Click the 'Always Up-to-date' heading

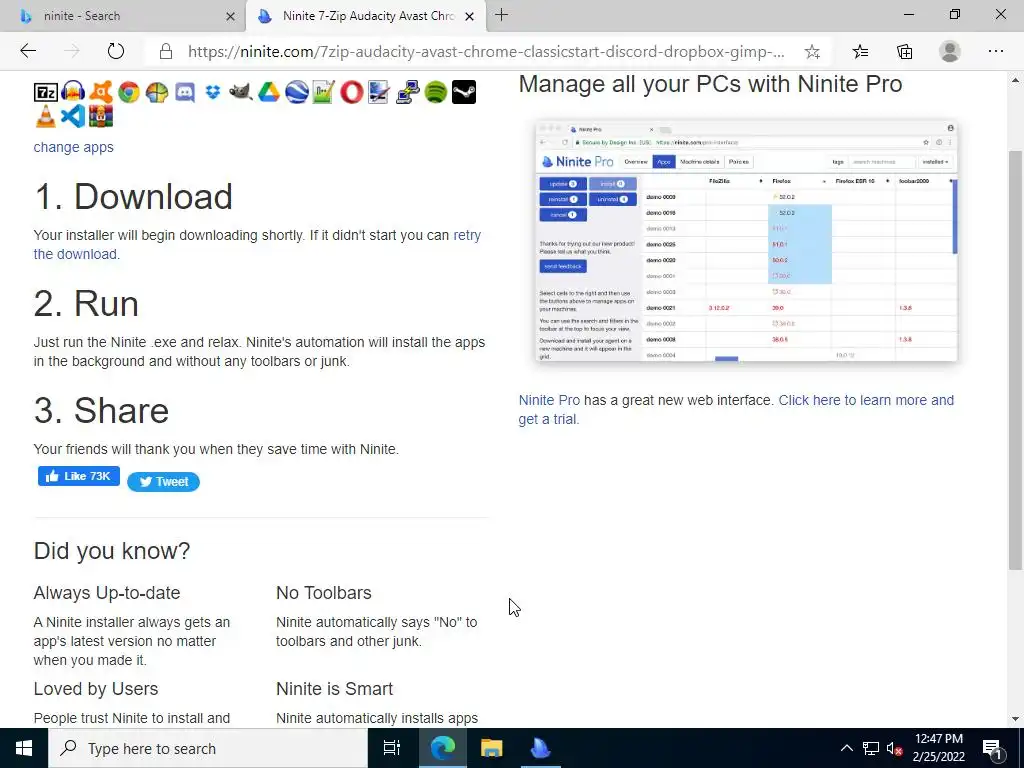(107, 592)
